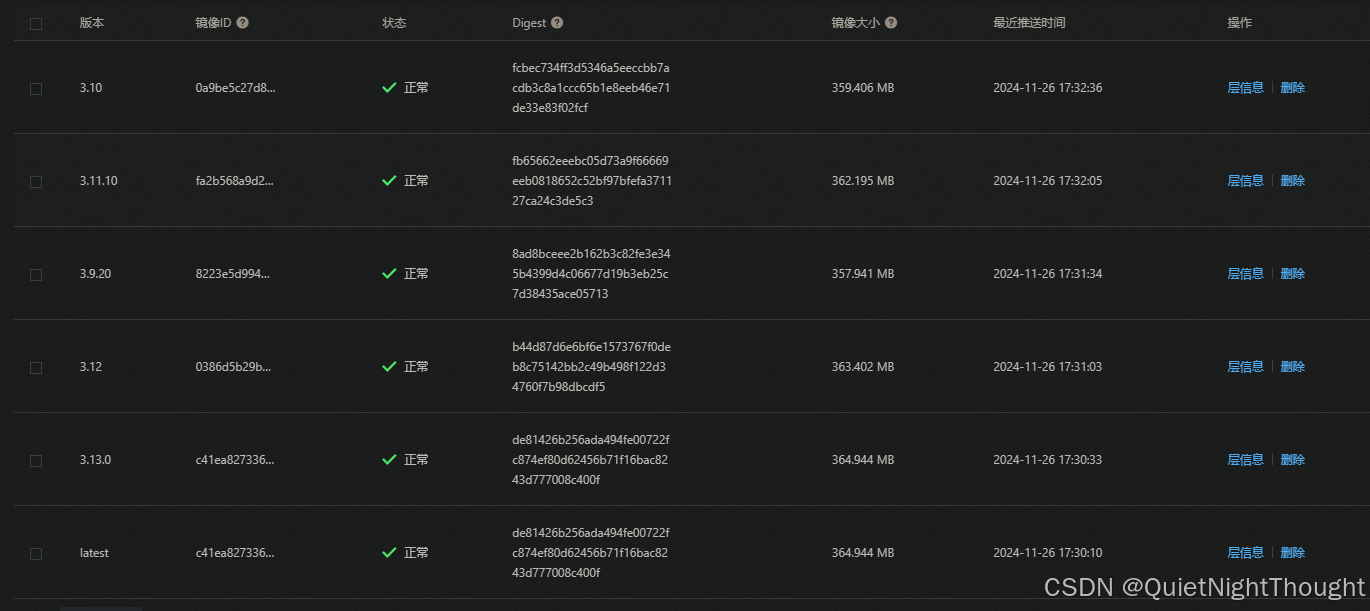Open 层信息 for version 3.12
This screenshot has width=1370, height=611.
click(1245, 367)
